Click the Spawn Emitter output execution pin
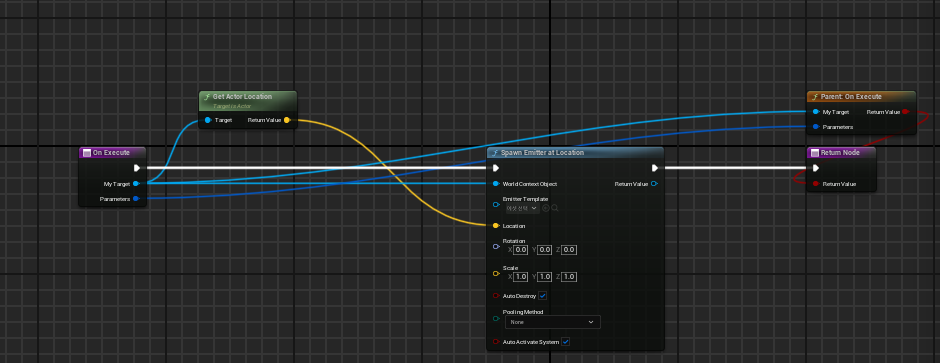 click(x=655, y=168)
